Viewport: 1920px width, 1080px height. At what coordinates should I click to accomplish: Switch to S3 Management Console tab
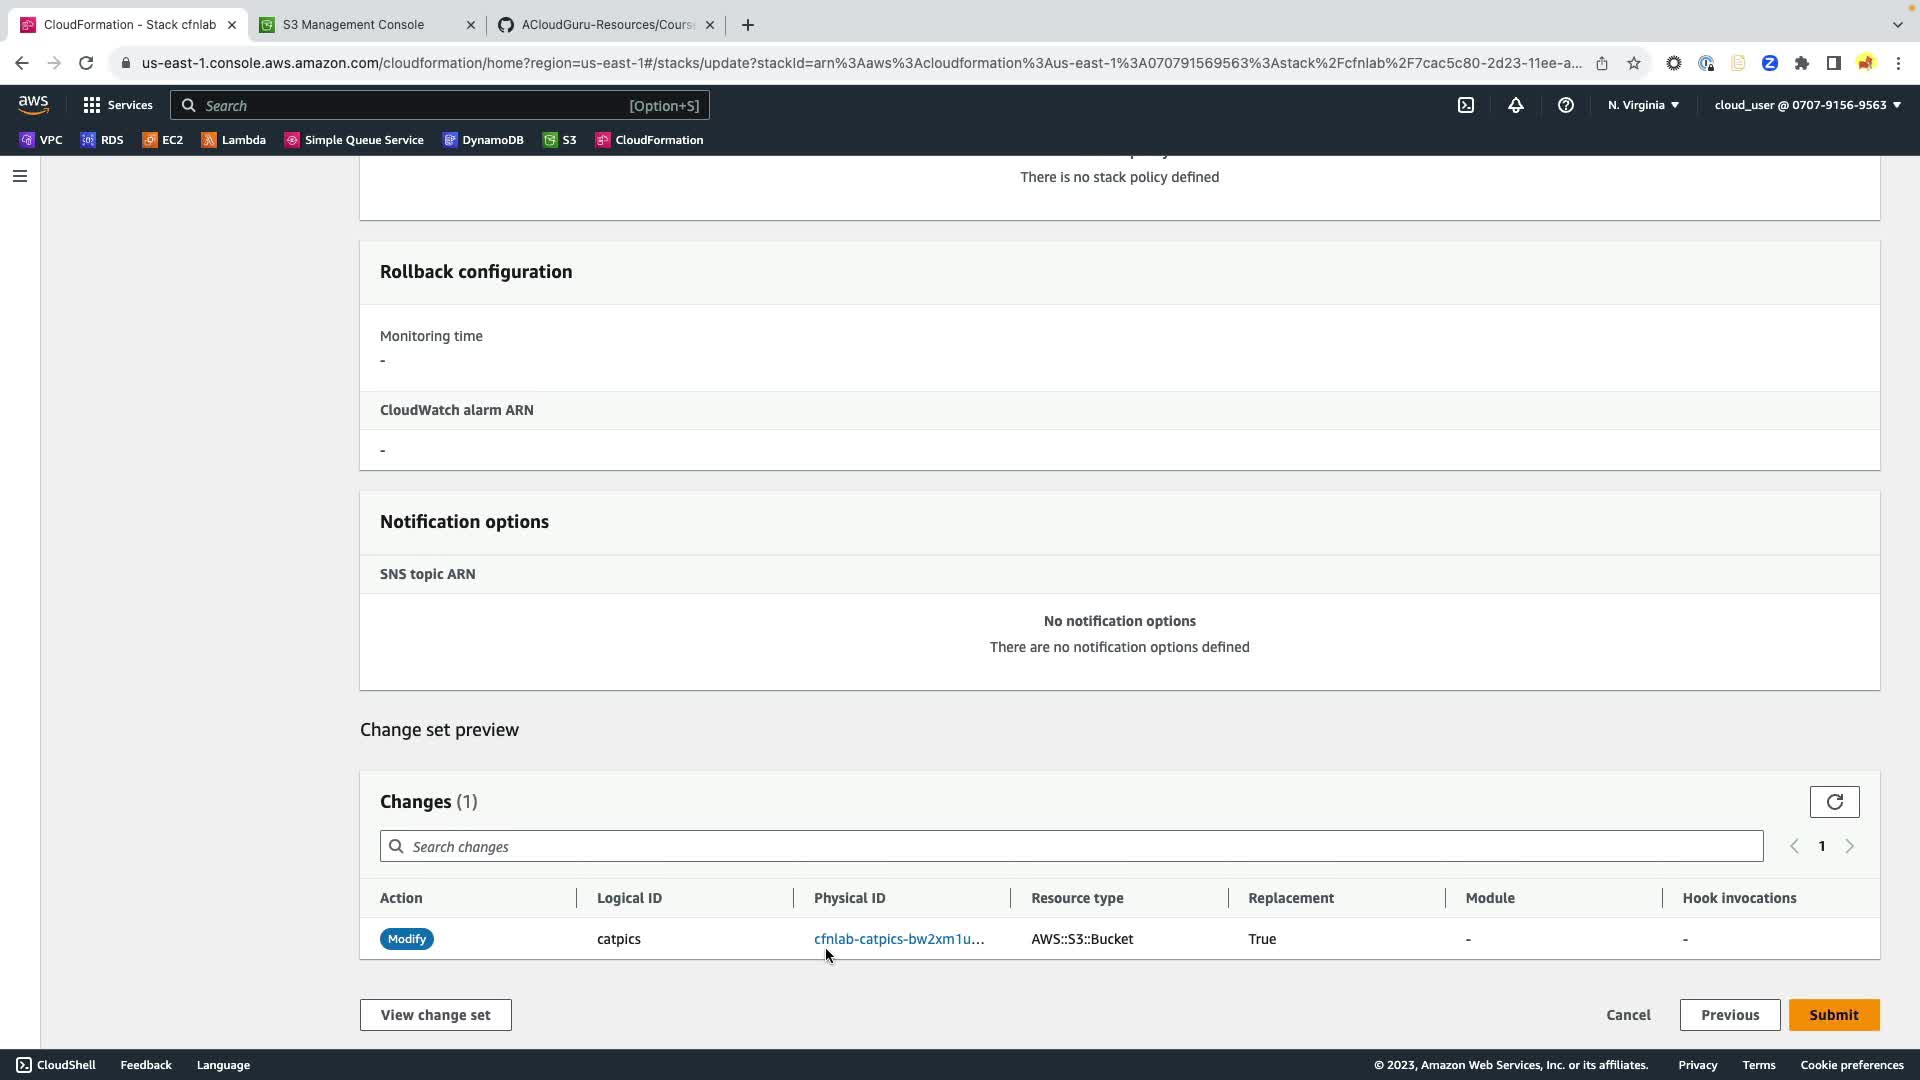pos(353,25)
